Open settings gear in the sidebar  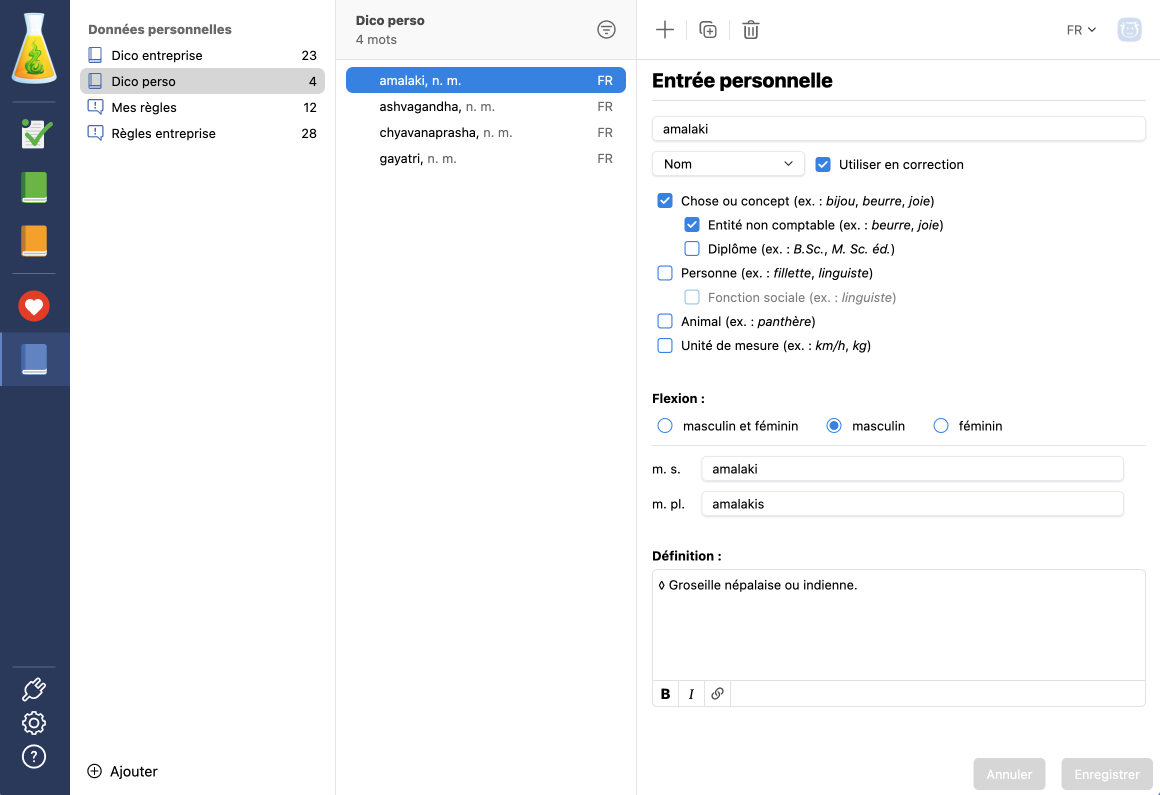(34, 723)
